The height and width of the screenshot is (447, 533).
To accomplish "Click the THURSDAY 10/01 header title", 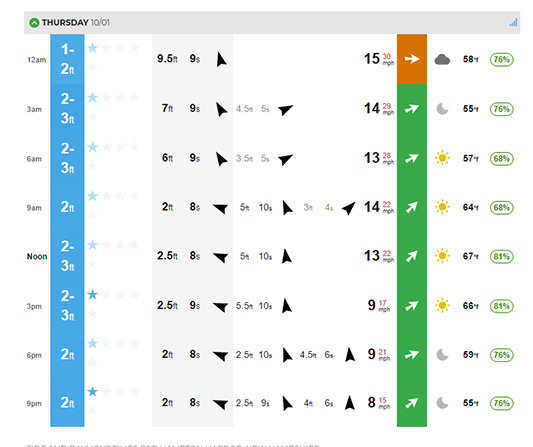I will coord(75,22).
